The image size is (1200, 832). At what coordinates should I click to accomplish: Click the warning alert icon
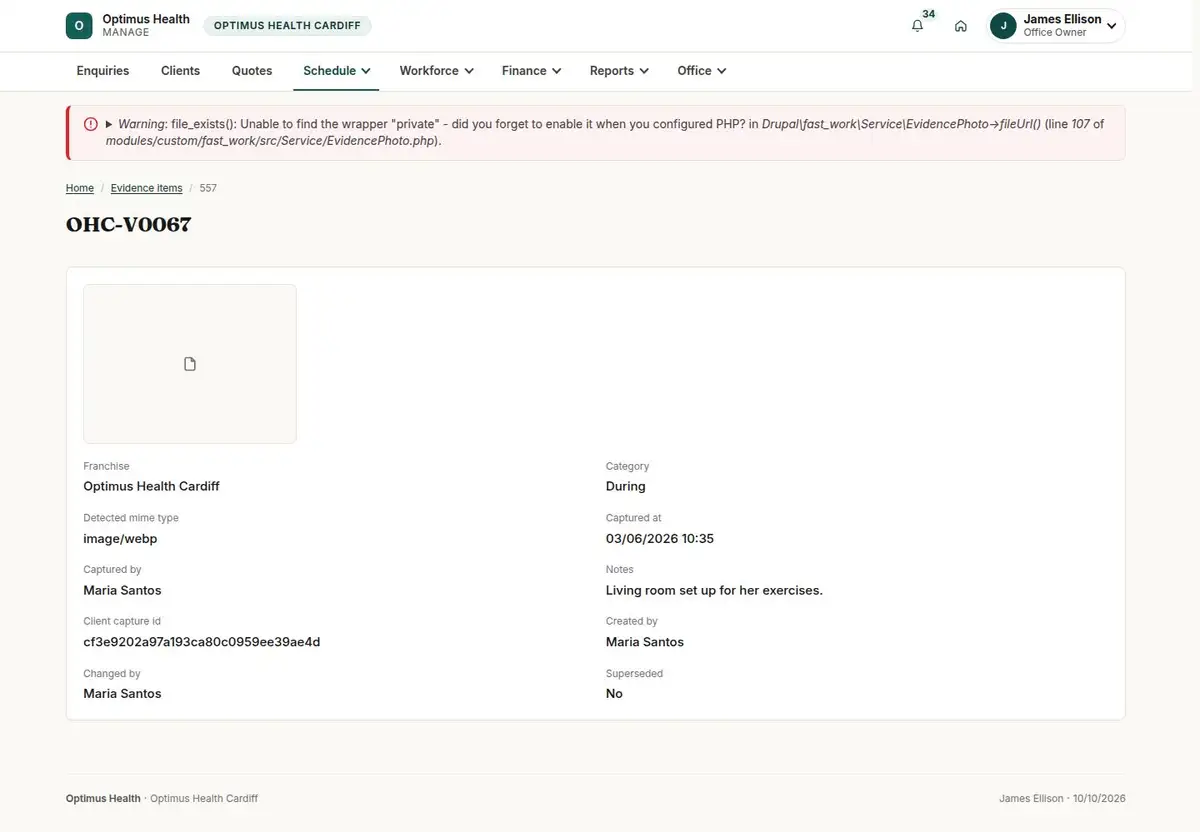point(91,124)
